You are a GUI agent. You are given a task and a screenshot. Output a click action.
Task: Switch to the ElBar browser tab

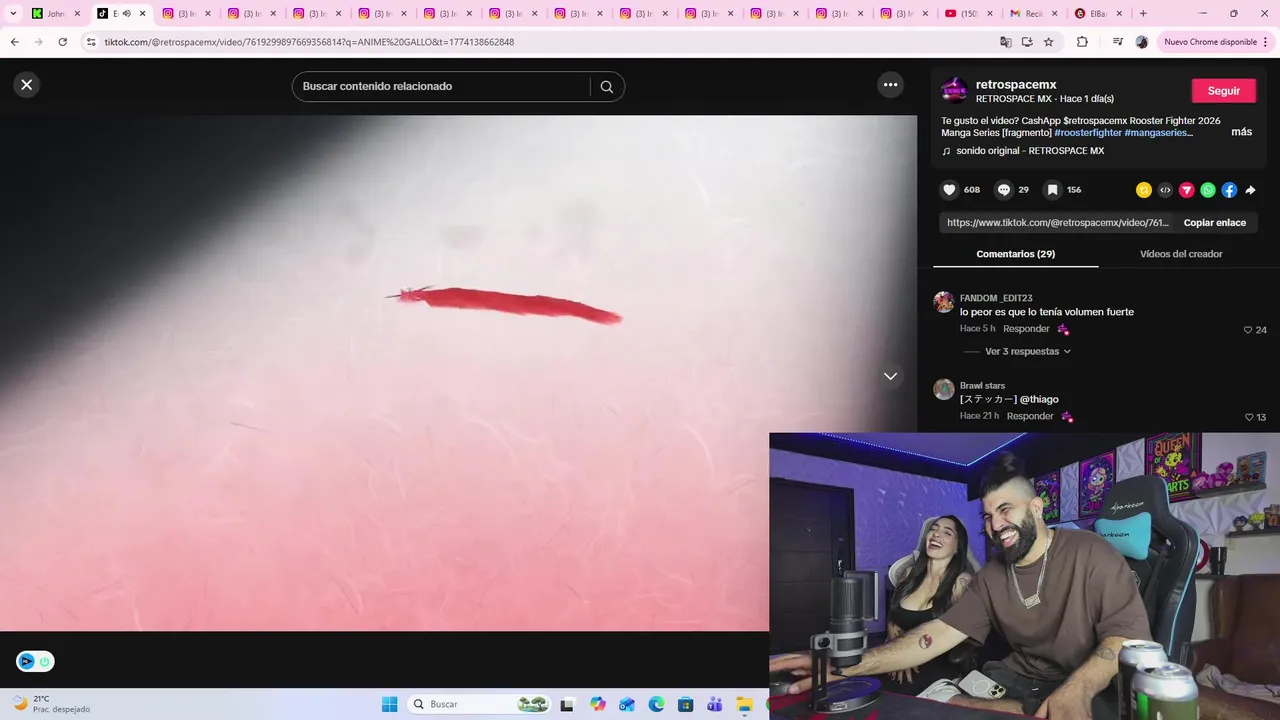point(1098,14)
